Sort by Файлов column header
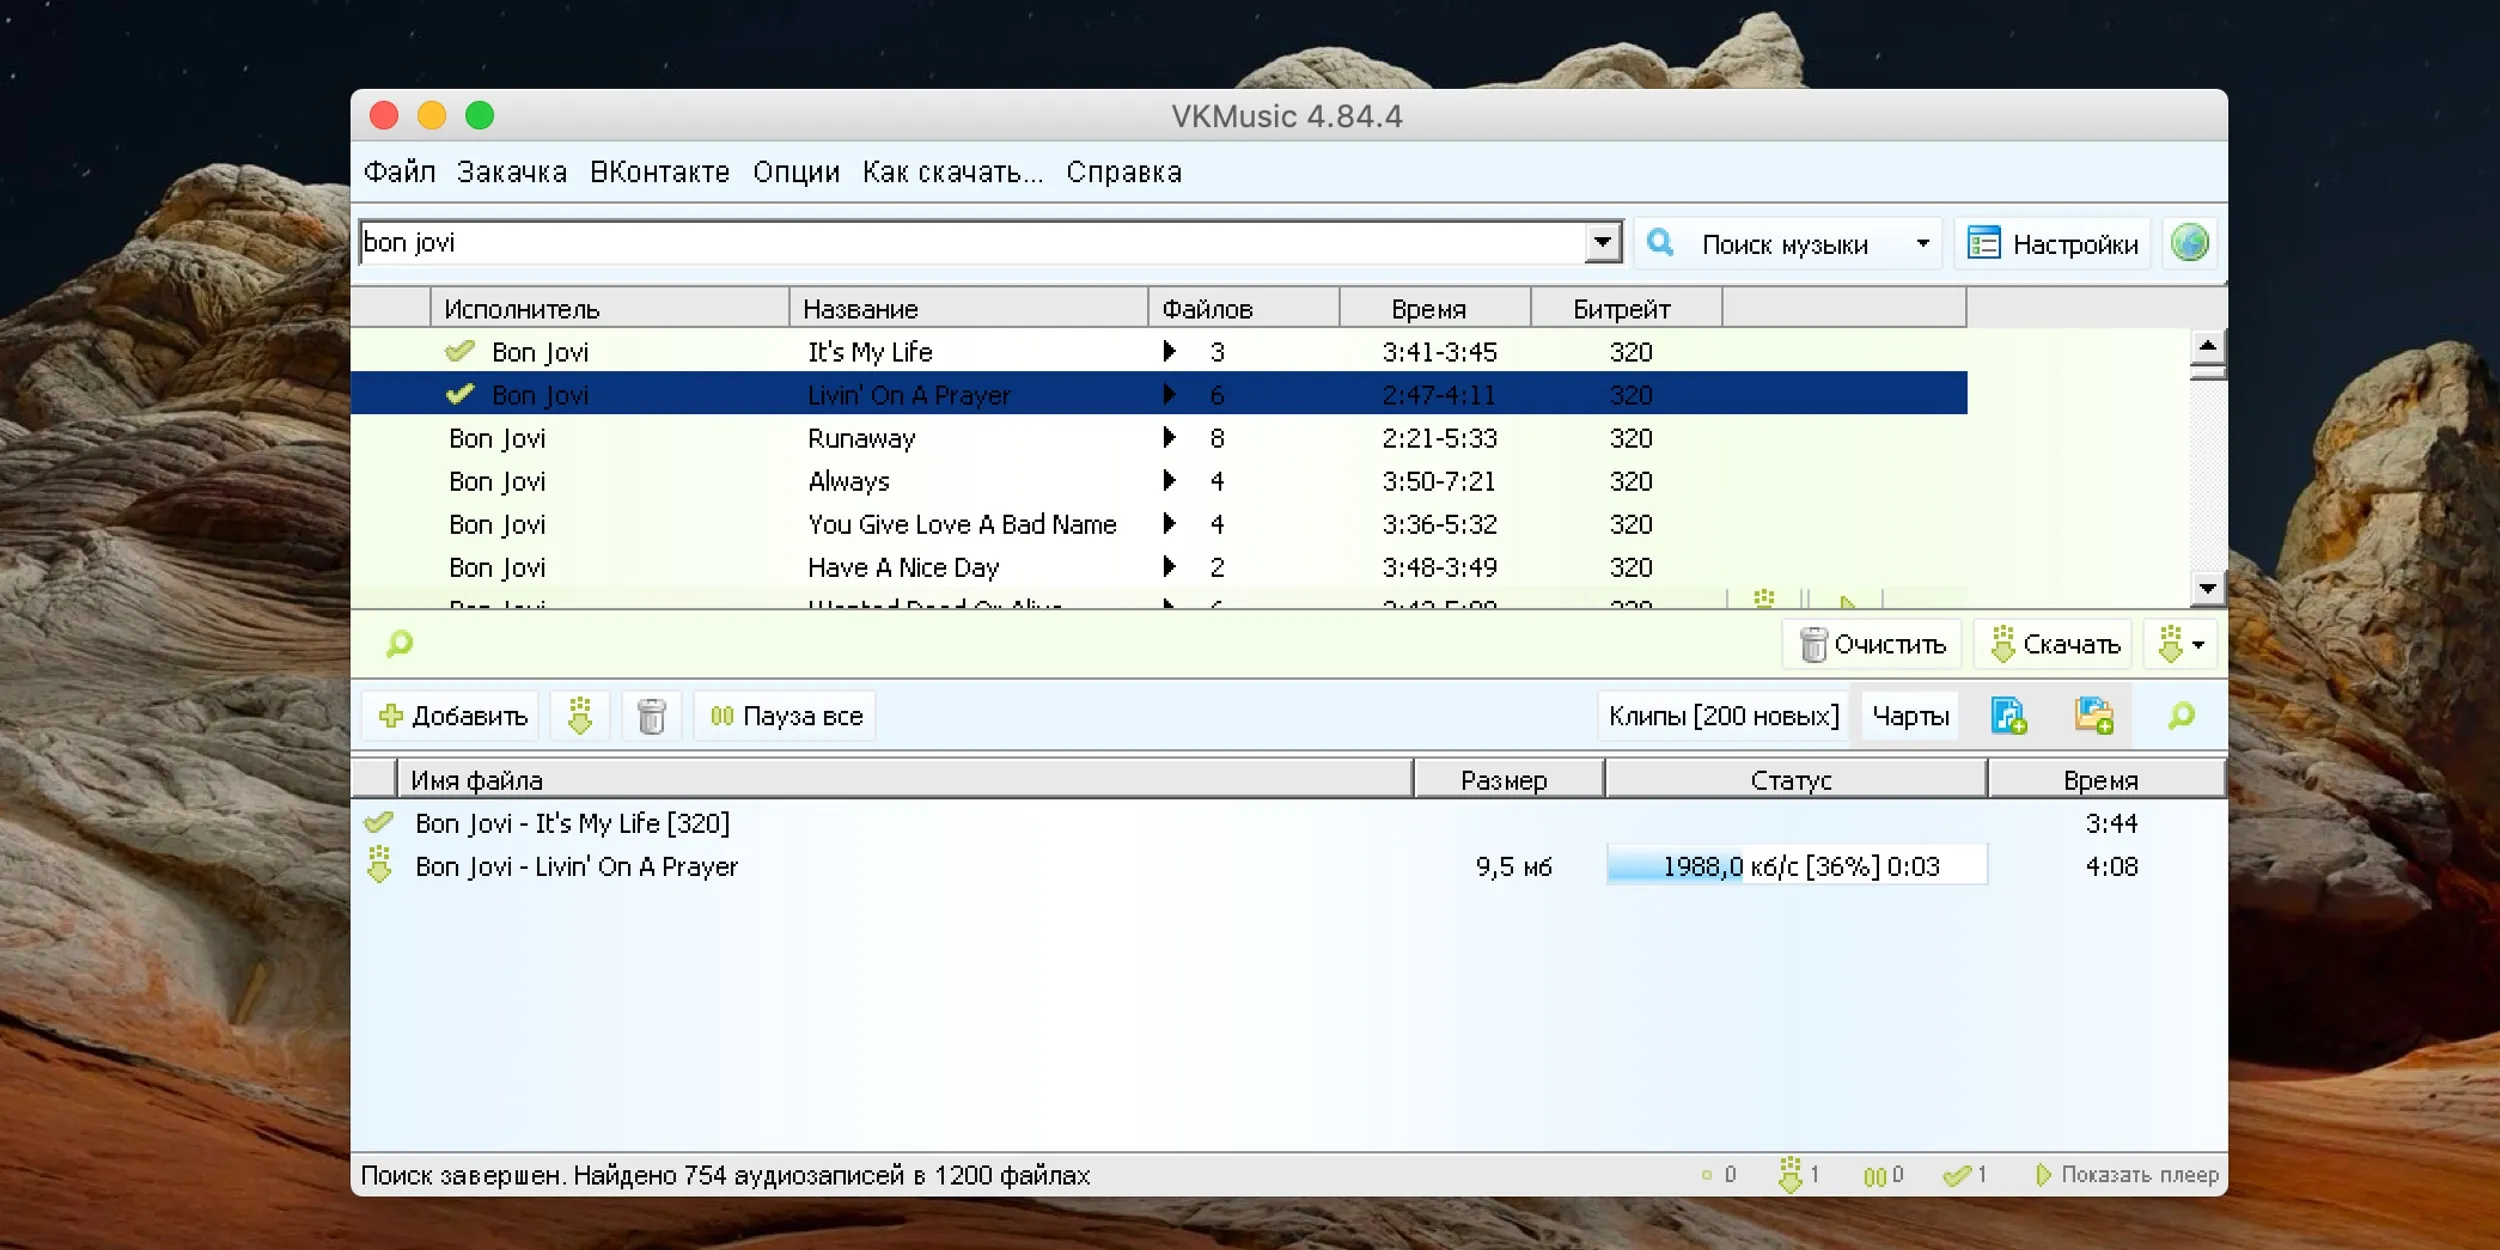The image size is (2500, 1250). (x=1244, y=308)
